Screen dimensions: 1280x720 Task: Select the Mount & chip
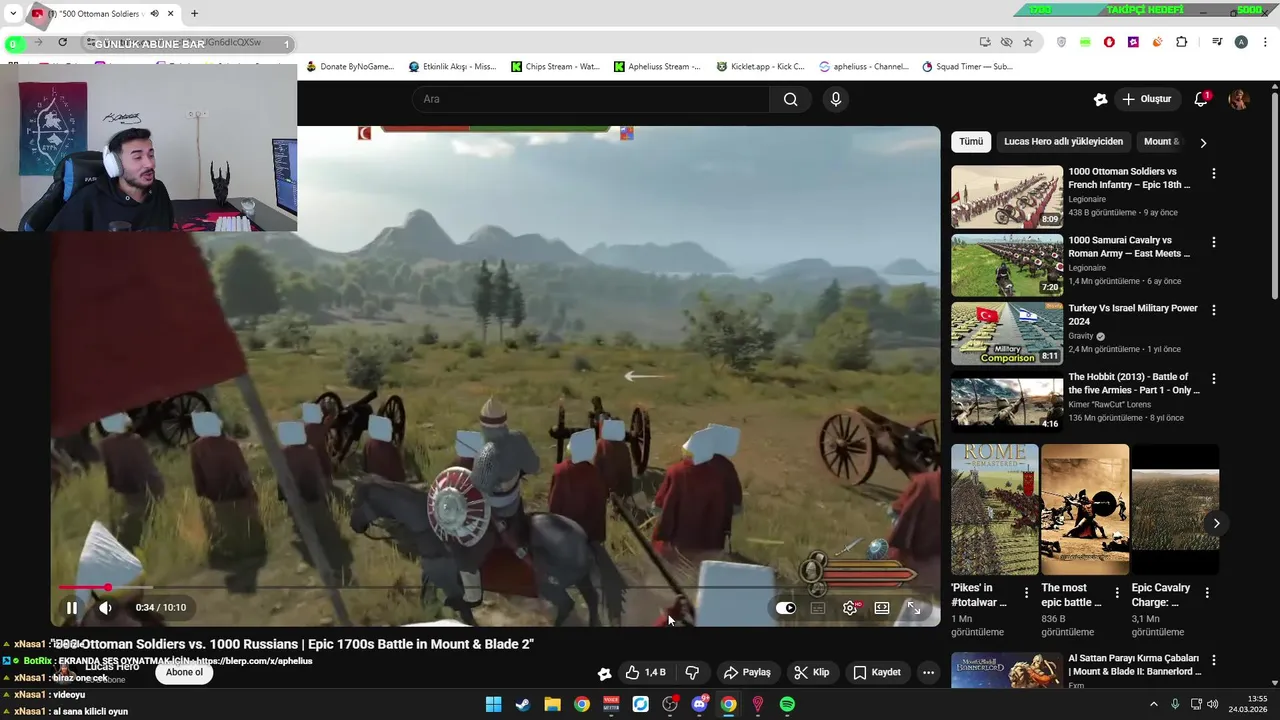(1162, 142)
